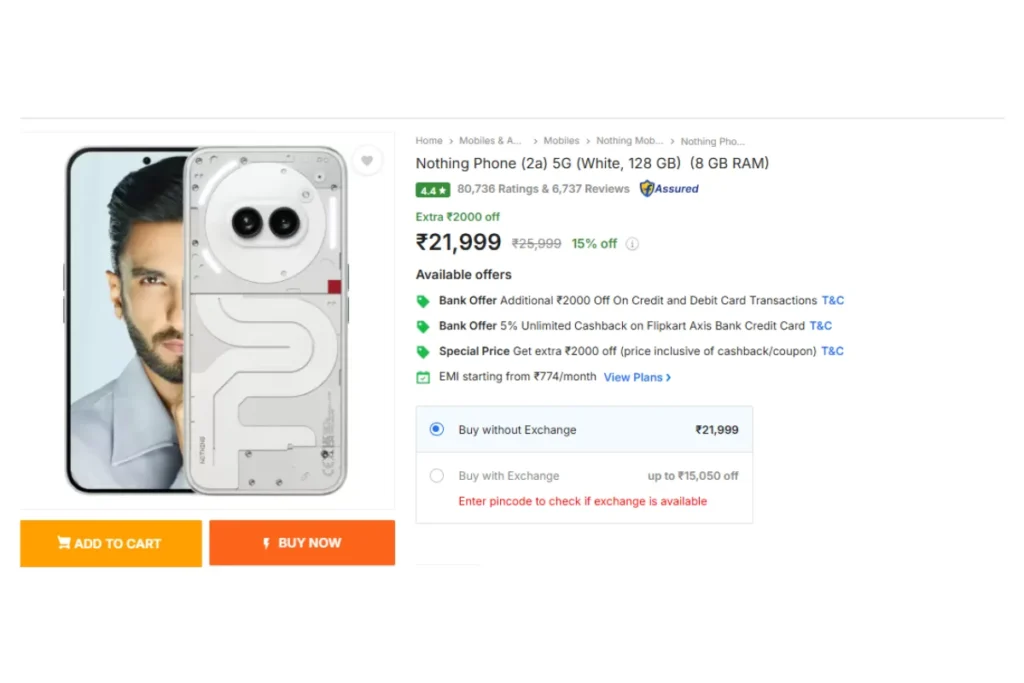
Task: Open Mobiles breadcrumb link
Action: point(561,140)
